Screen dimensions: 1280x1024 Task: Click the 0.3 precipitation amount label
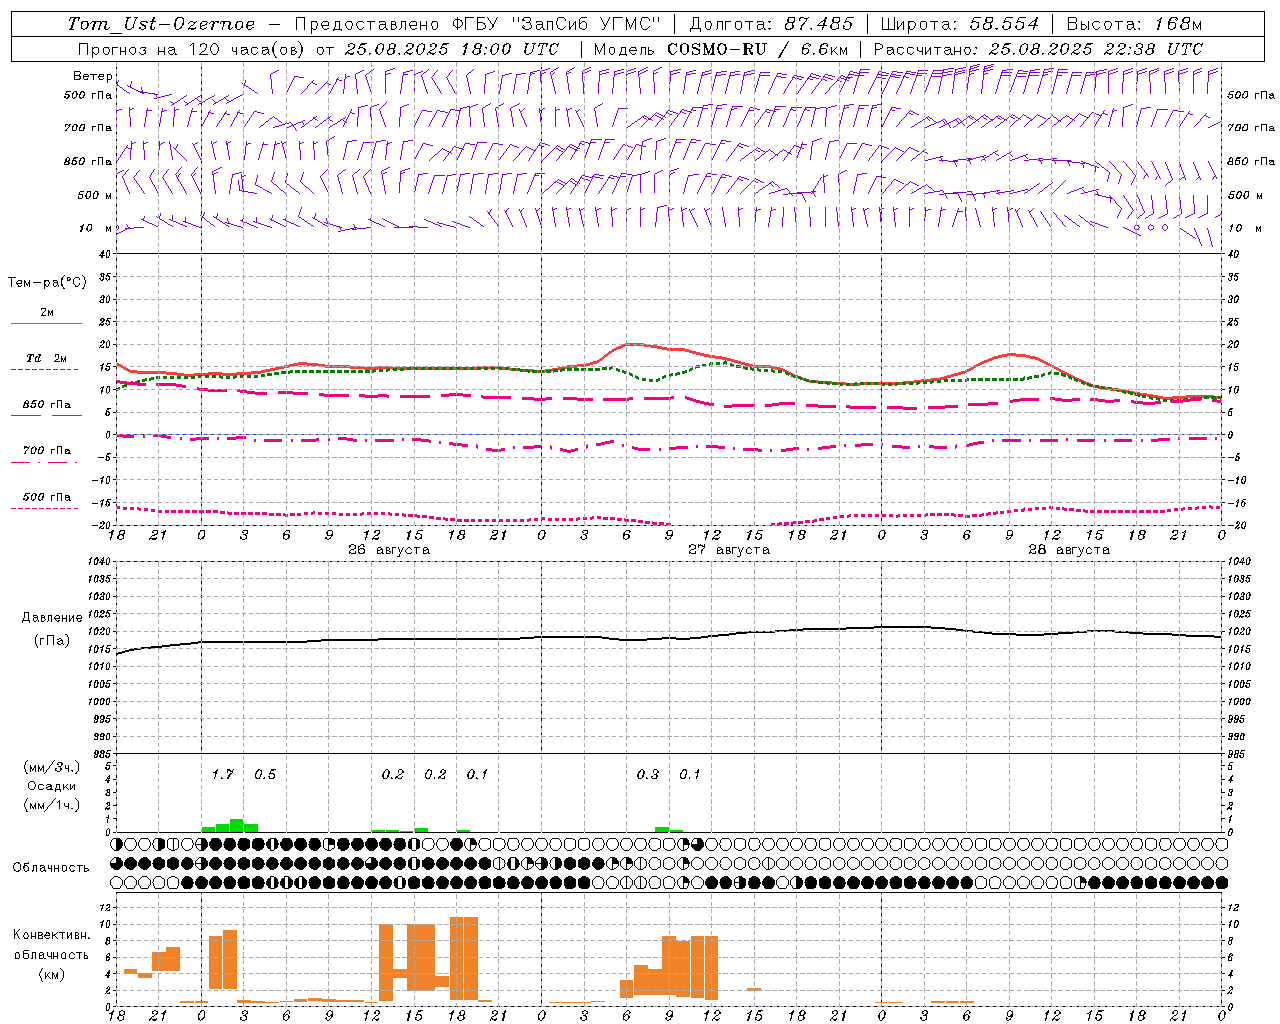pyautogui.click(x=648, y=774)
